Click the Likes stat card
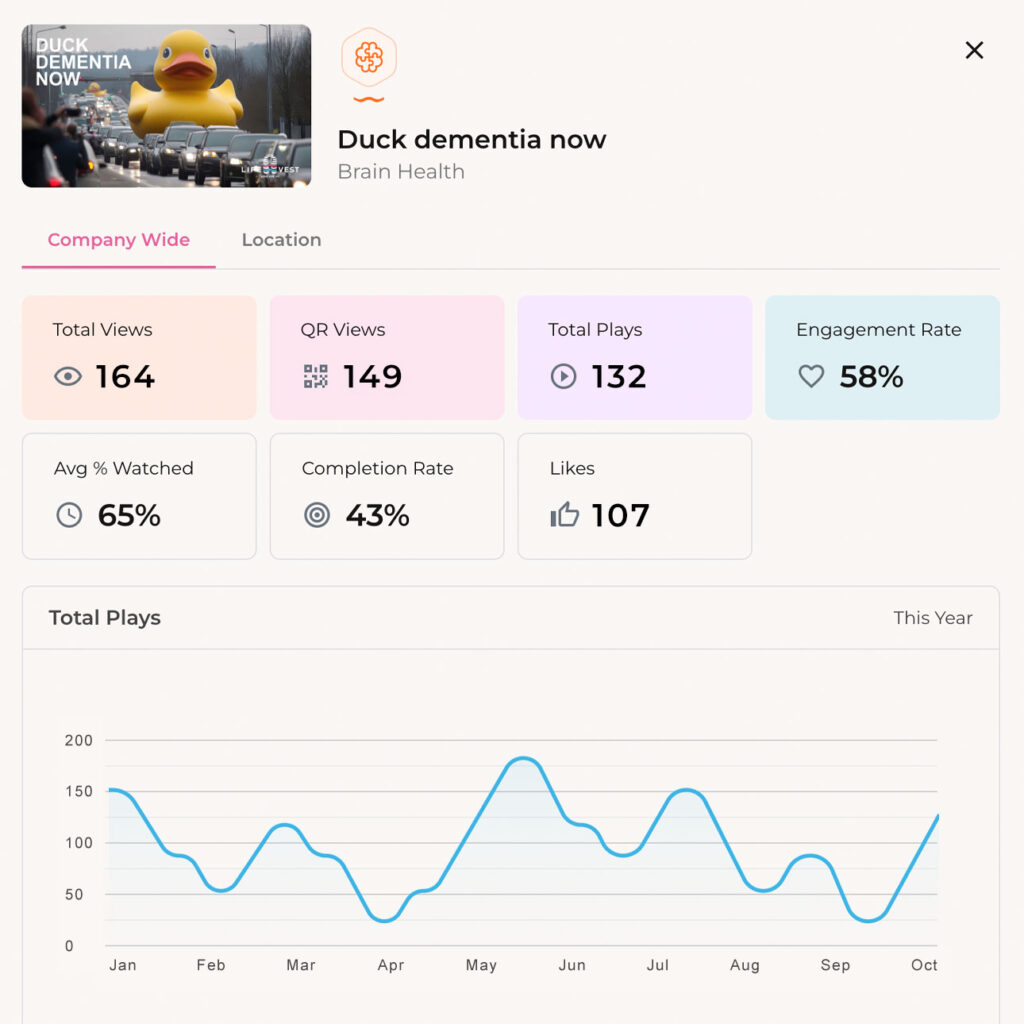The image size is (1024, 1024). coord(634,496)
